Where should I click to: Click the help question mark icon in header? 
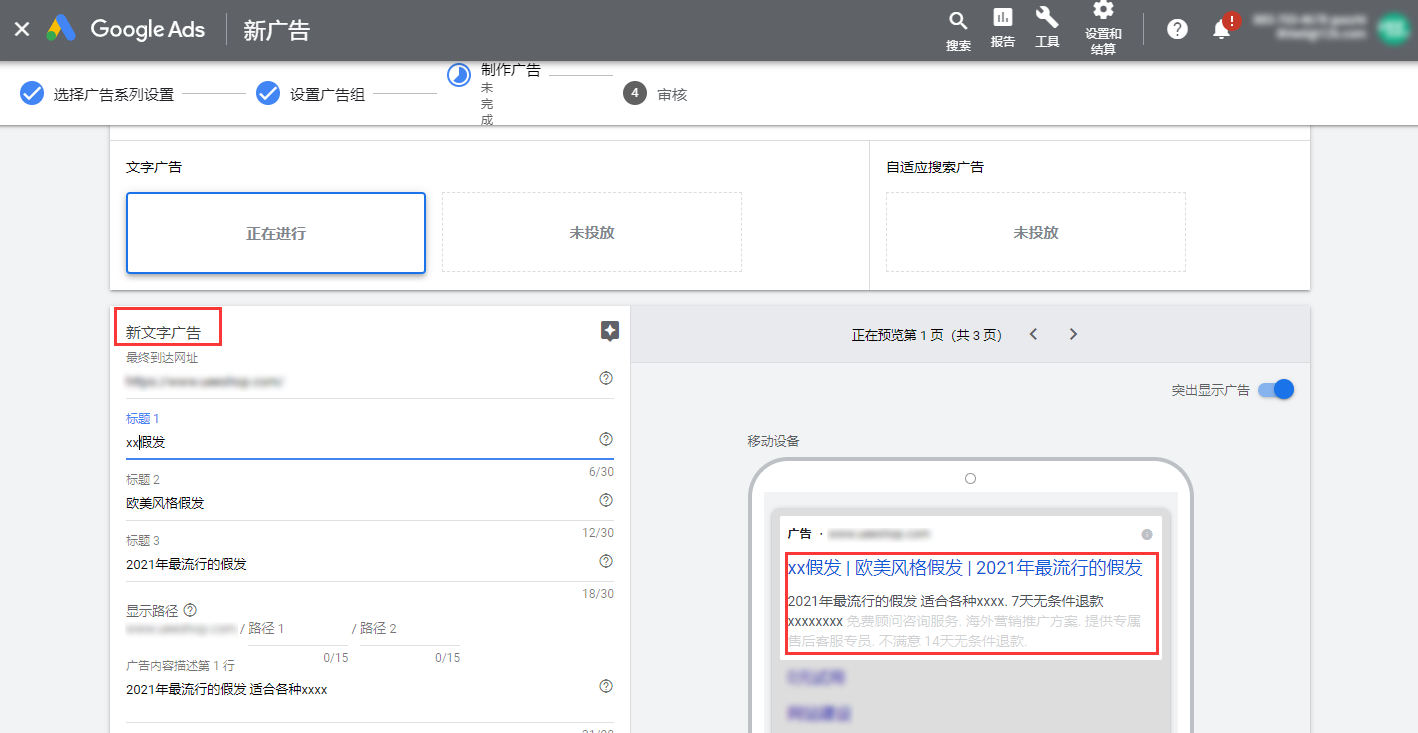click(x=1177, y=29)
